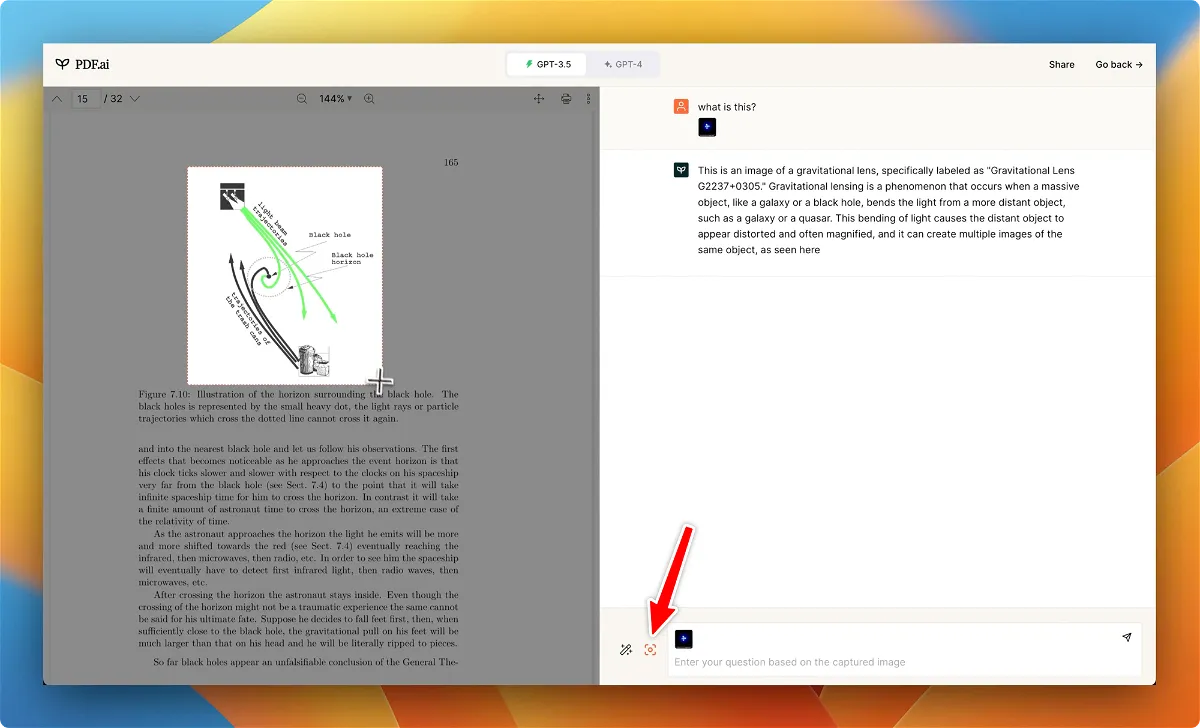Screen dimensions: 1200x728
Task: Go to previous page with up chevron
Action: 57,99
